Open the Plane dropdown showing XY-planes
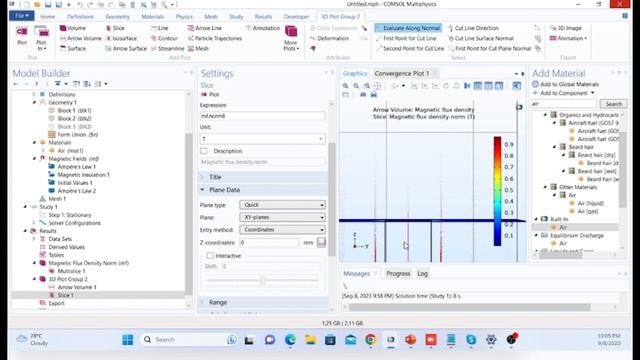Screen dimensions: 640x360 (x=282, y=218)
